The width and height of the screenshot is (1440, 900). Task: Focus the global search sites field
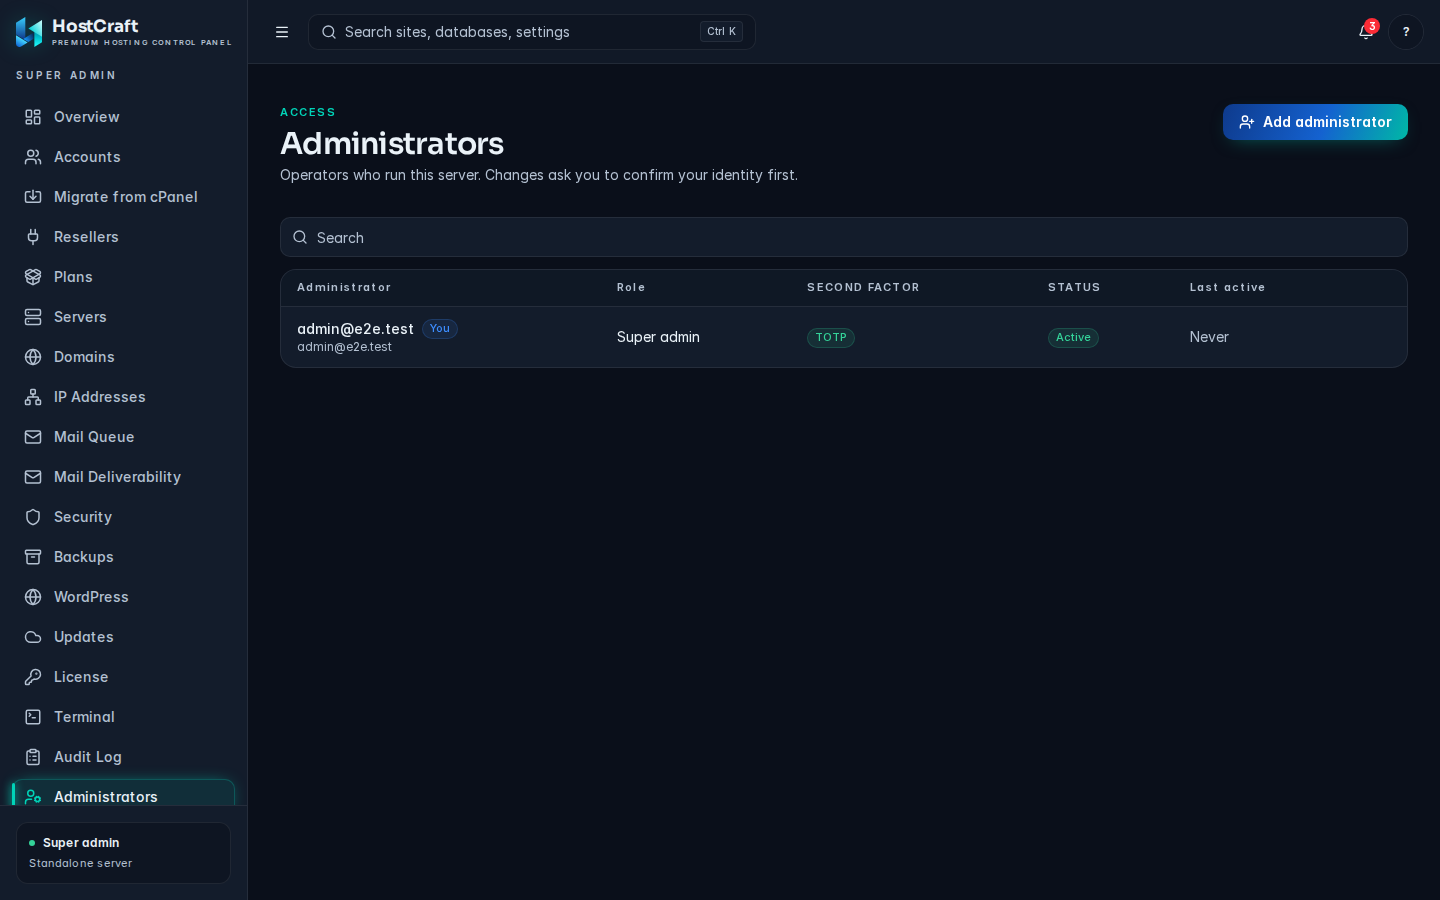tap(532, 32)
